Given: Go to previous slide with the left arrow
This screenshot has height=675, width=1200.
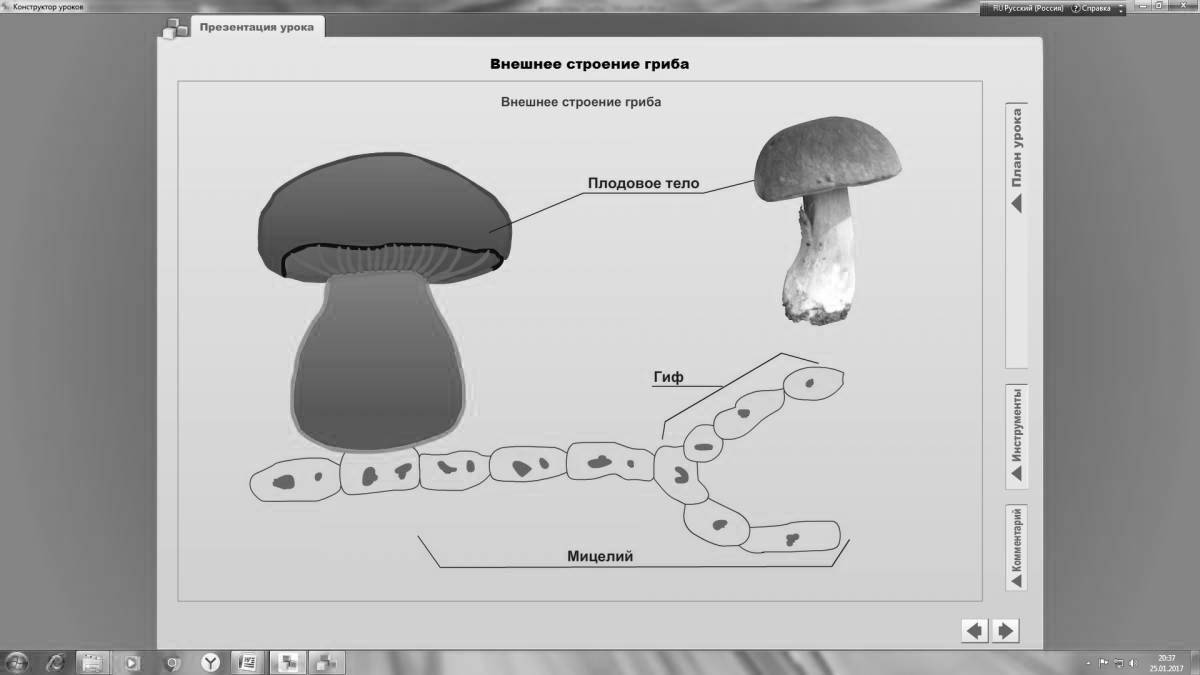Looking at the screenshot, I should point(972,630).
